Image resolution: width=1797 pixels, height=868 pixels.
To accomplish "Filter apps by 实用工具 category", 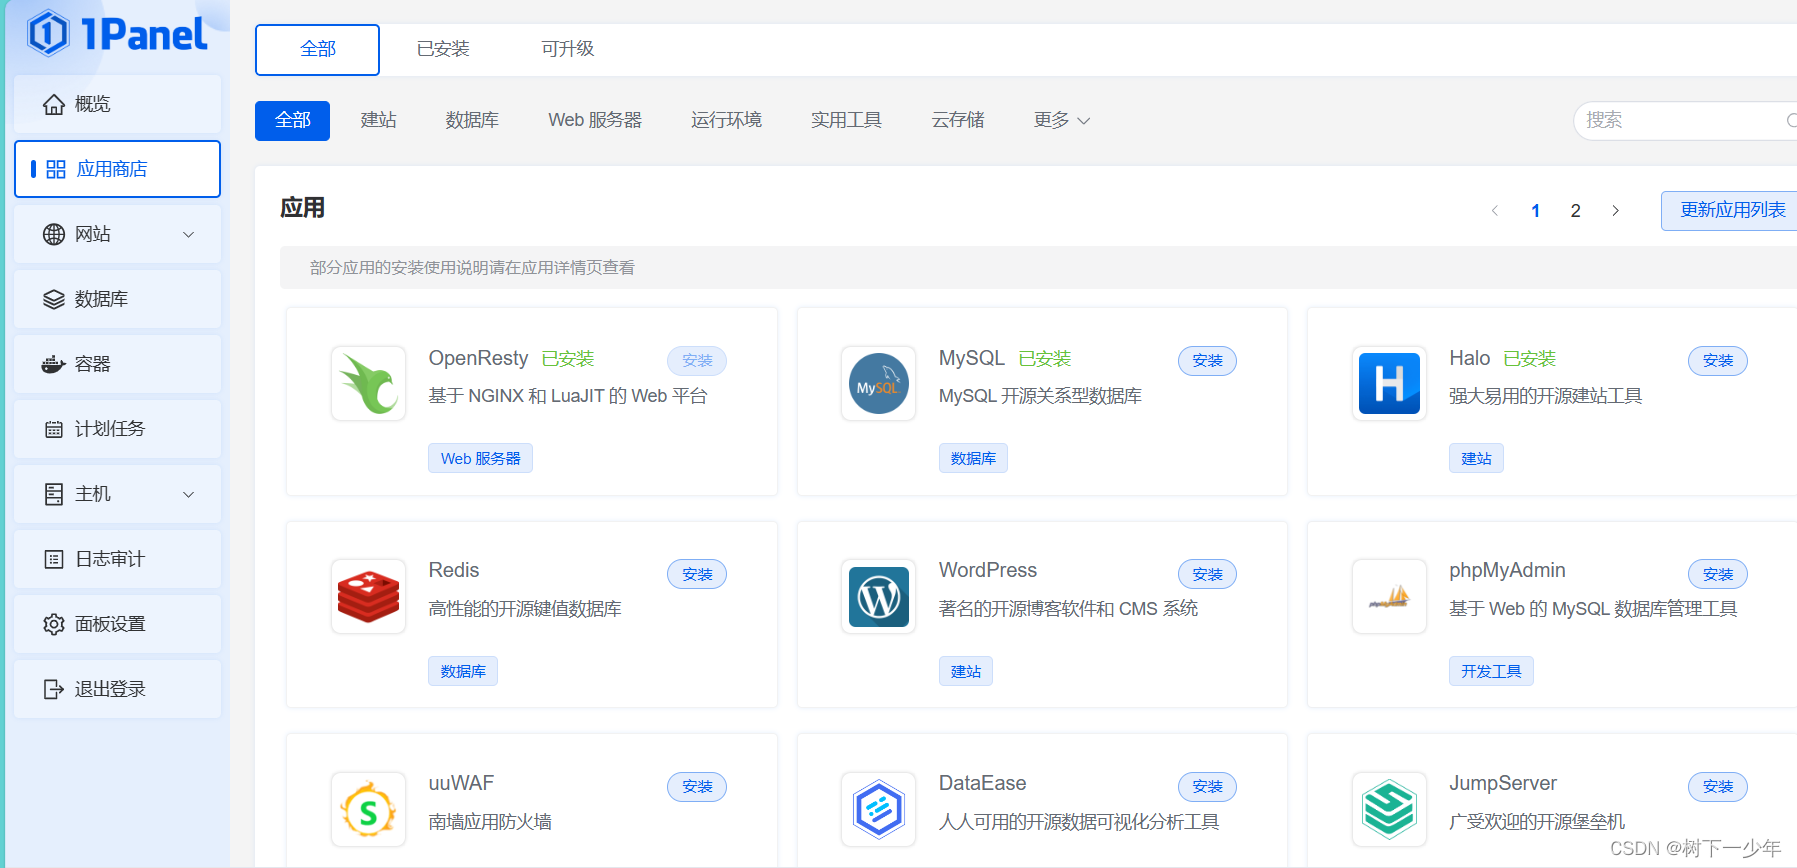I will [x=846, y=120].
